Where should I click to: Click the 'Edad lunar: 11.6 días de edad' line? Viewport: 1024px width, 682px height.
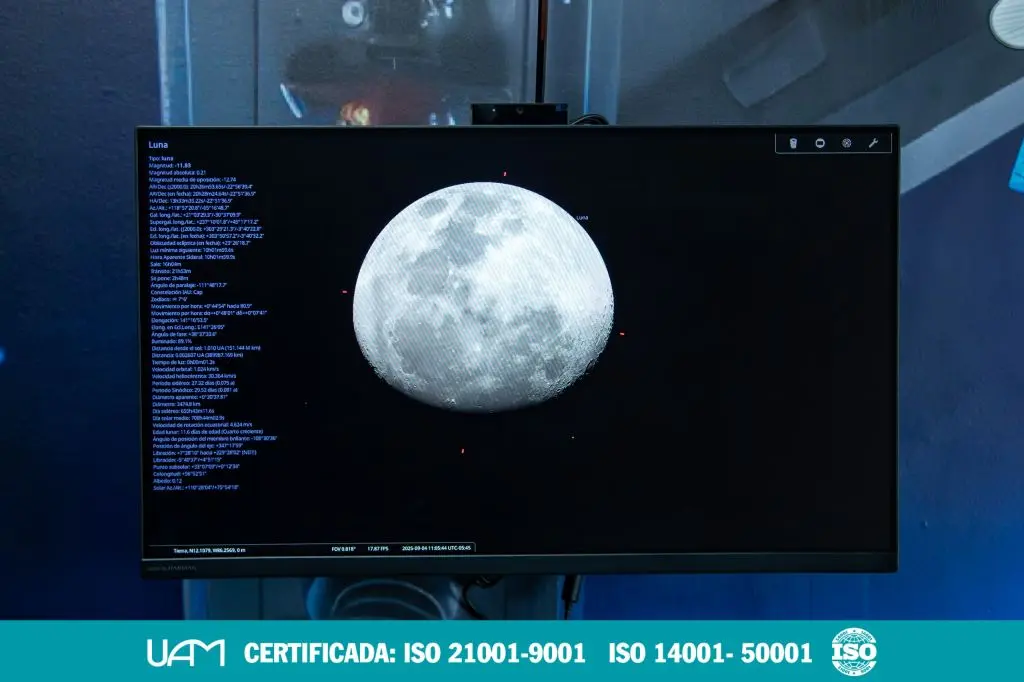[x=208, y=432]
